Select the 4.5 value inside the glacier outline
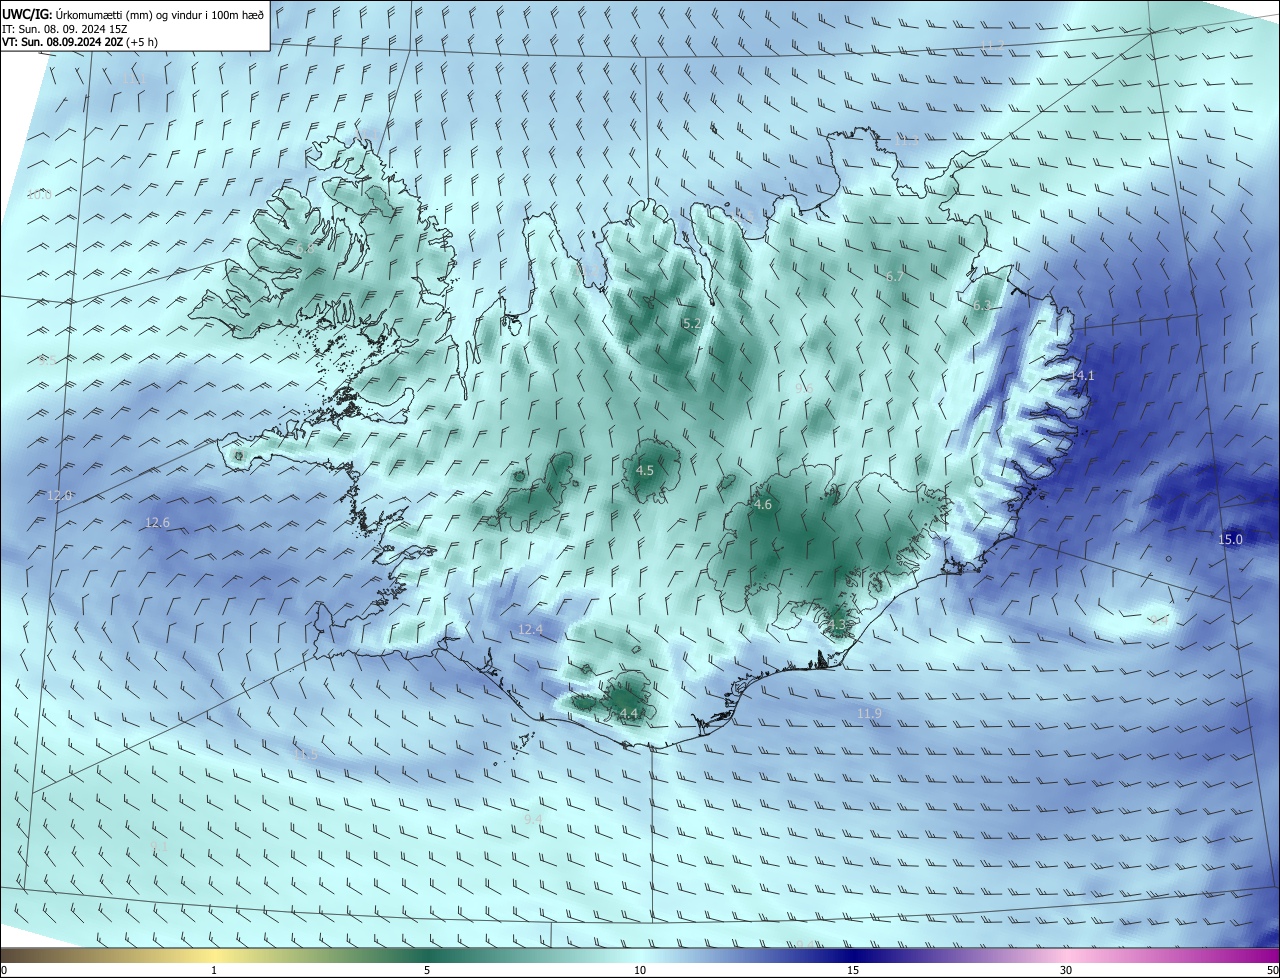The height and width of the screenshot is (978, 1280). [x=645, y=470]
